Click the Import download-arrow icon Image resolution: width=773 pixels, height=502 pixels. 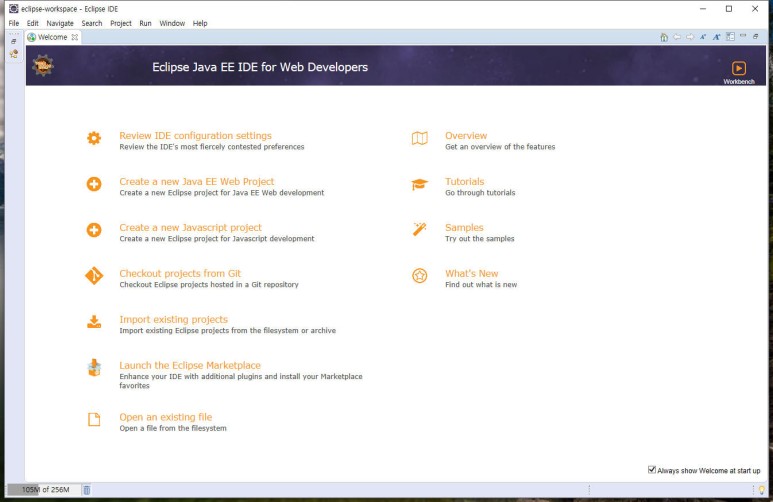(94, 322)
